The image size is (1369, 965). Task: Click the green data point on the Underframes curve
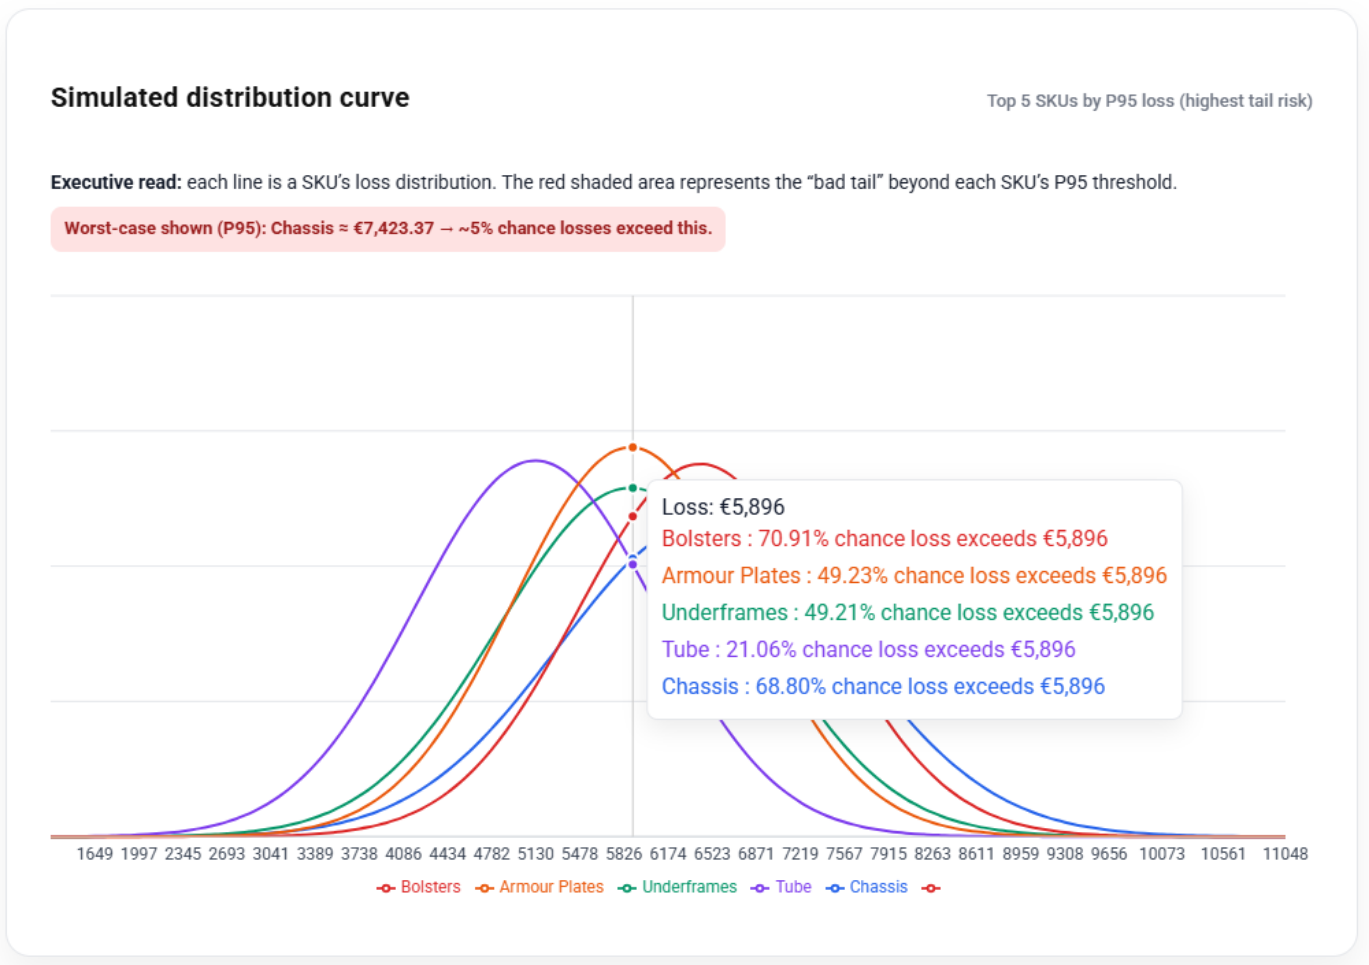click(633, 488)
